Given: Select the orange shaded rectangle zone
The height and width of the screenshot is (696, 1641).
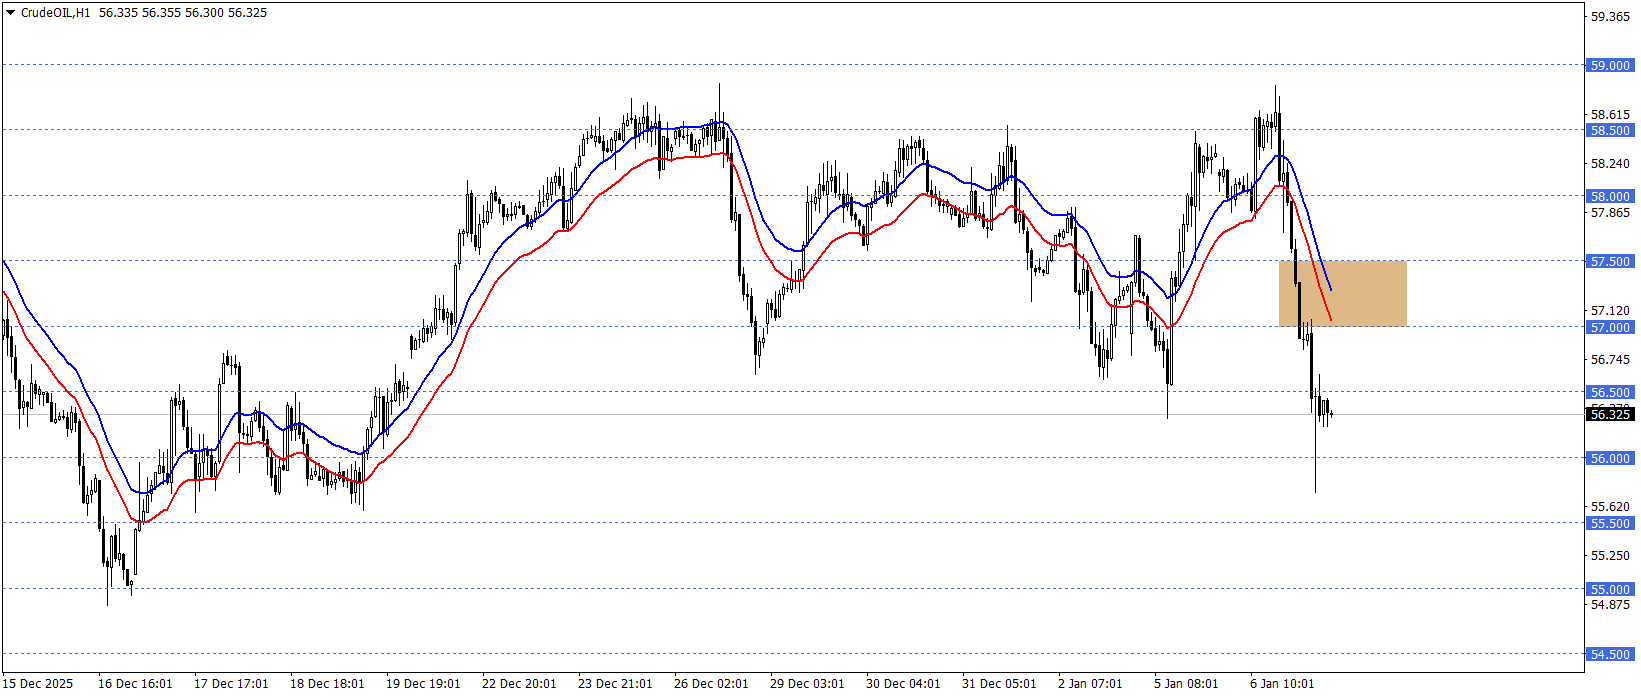Looking at the screenshot, I should point(1342,294).
